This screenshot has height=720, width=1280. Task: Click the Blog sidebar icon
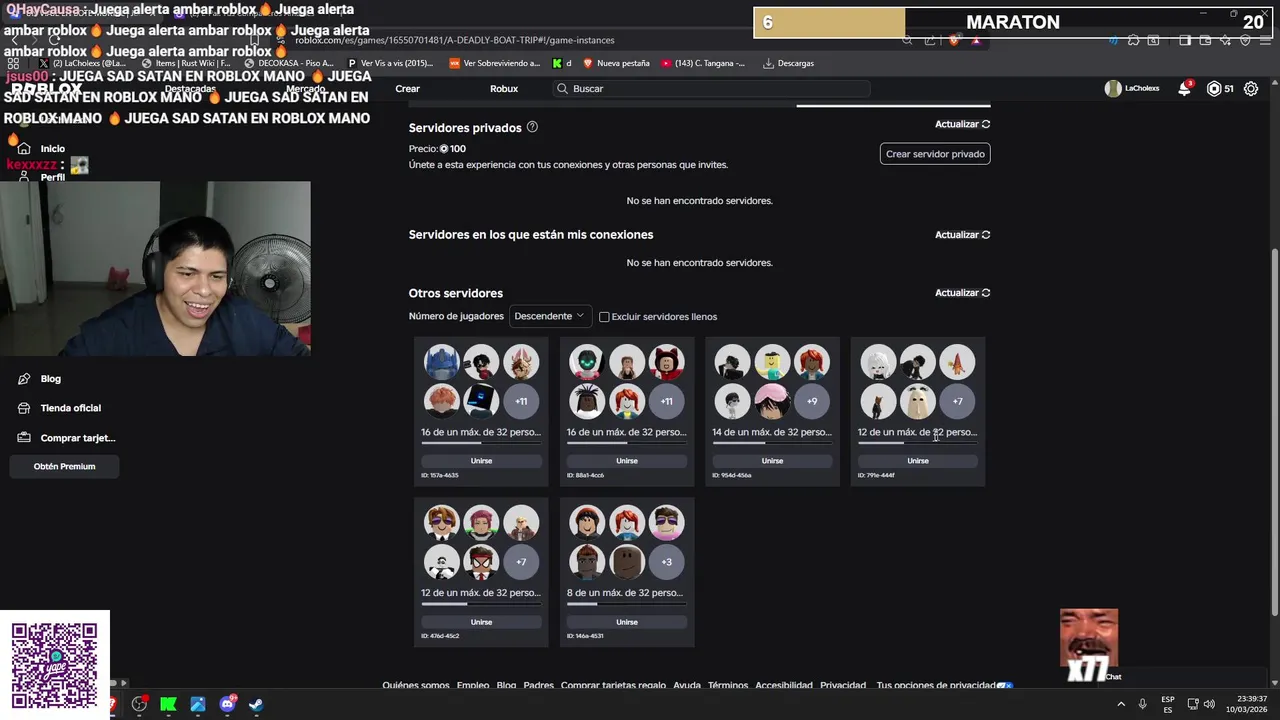click(x=24, y=379)
